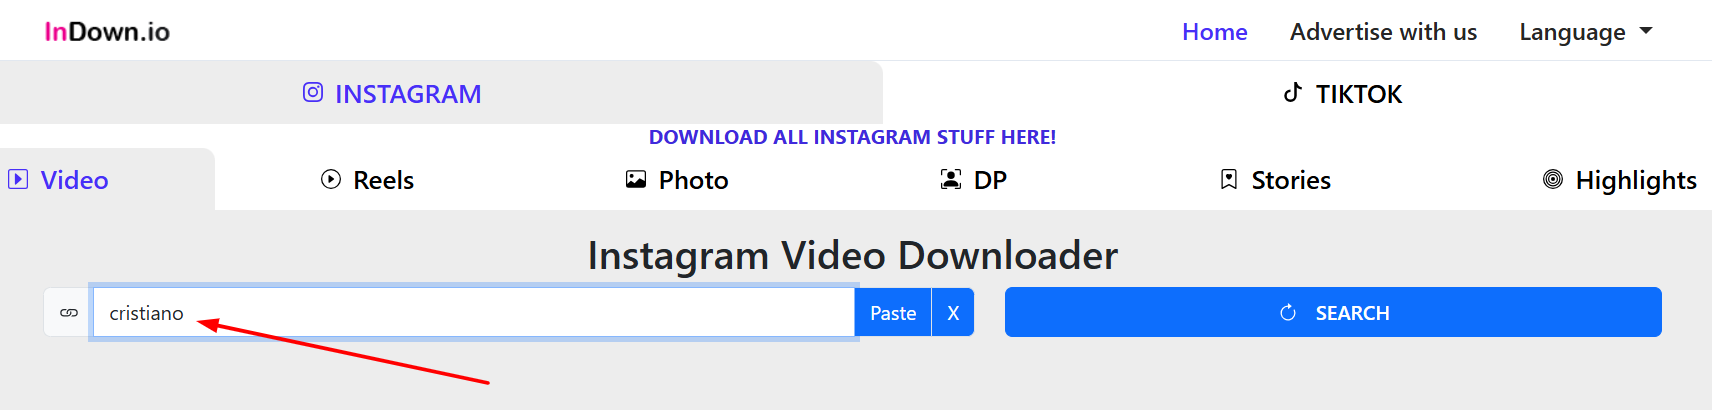Click the Language dropdown caret arrow
This screenshot has height=410, width=1712.
tap(1645, 31)
